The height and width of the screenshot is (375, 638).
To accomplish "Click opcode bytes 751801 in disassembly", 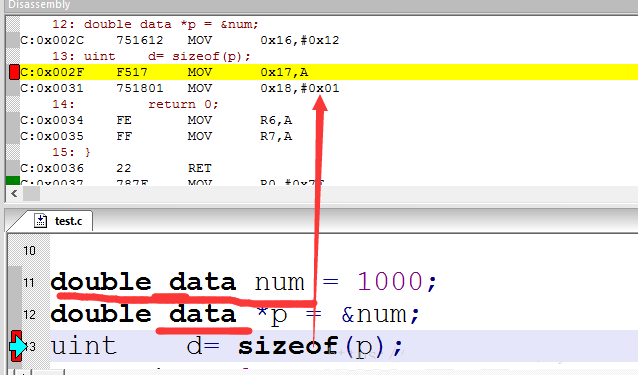I will click(140, 88).
